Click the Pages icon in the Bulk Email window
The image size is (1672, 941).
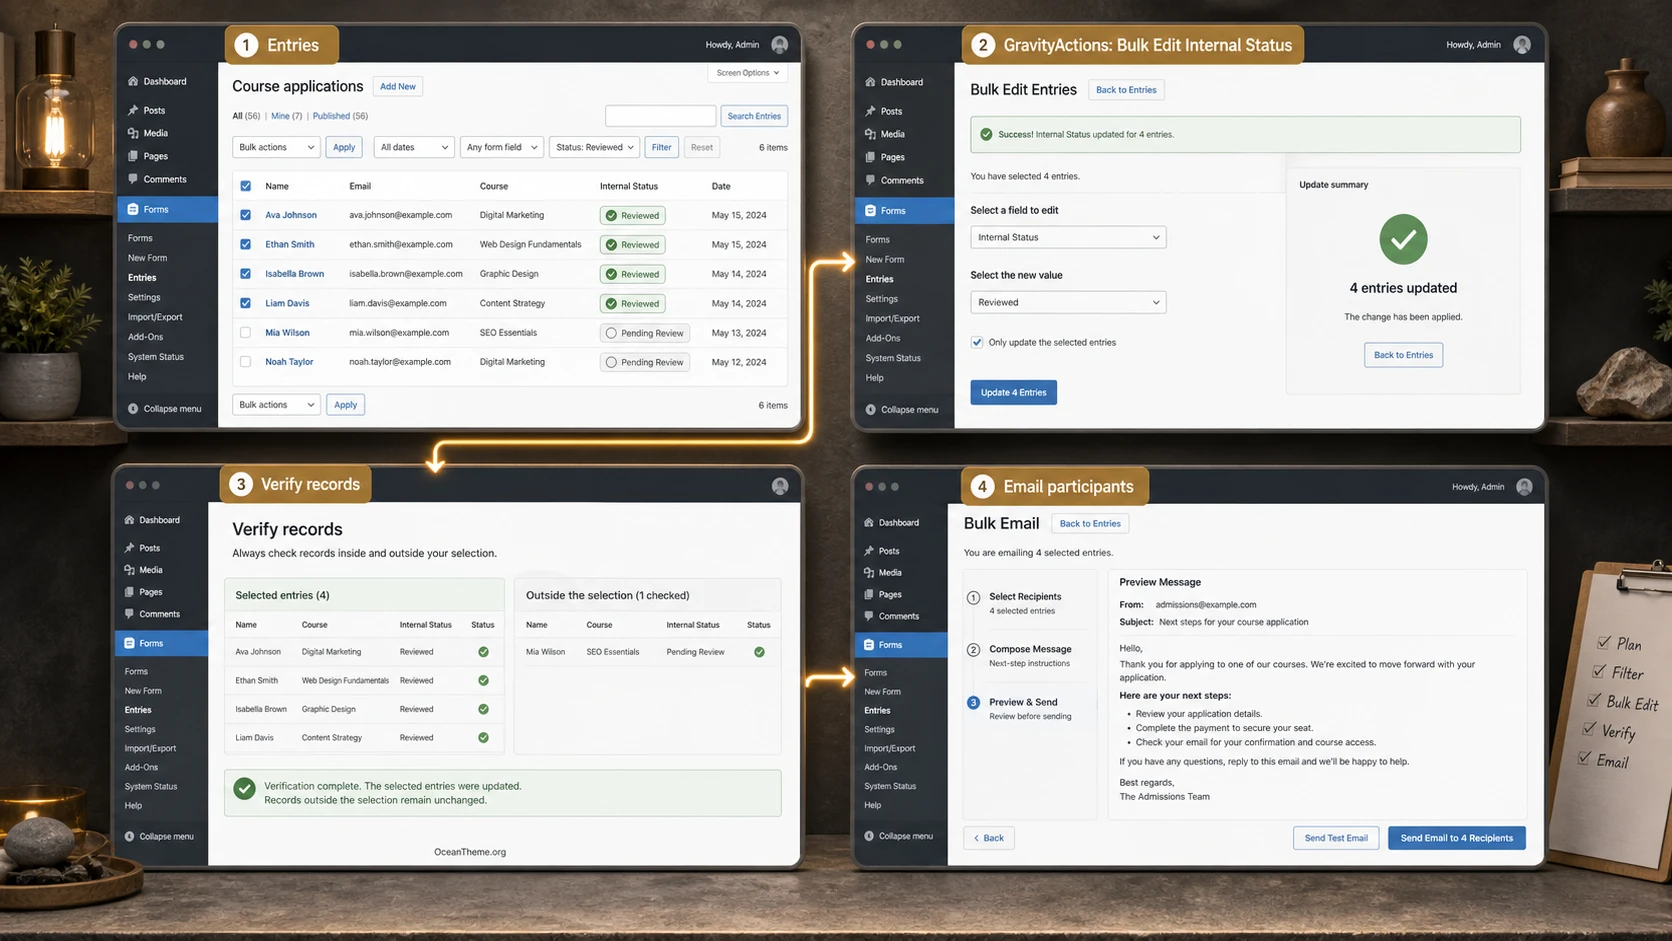tap(868, 594)
